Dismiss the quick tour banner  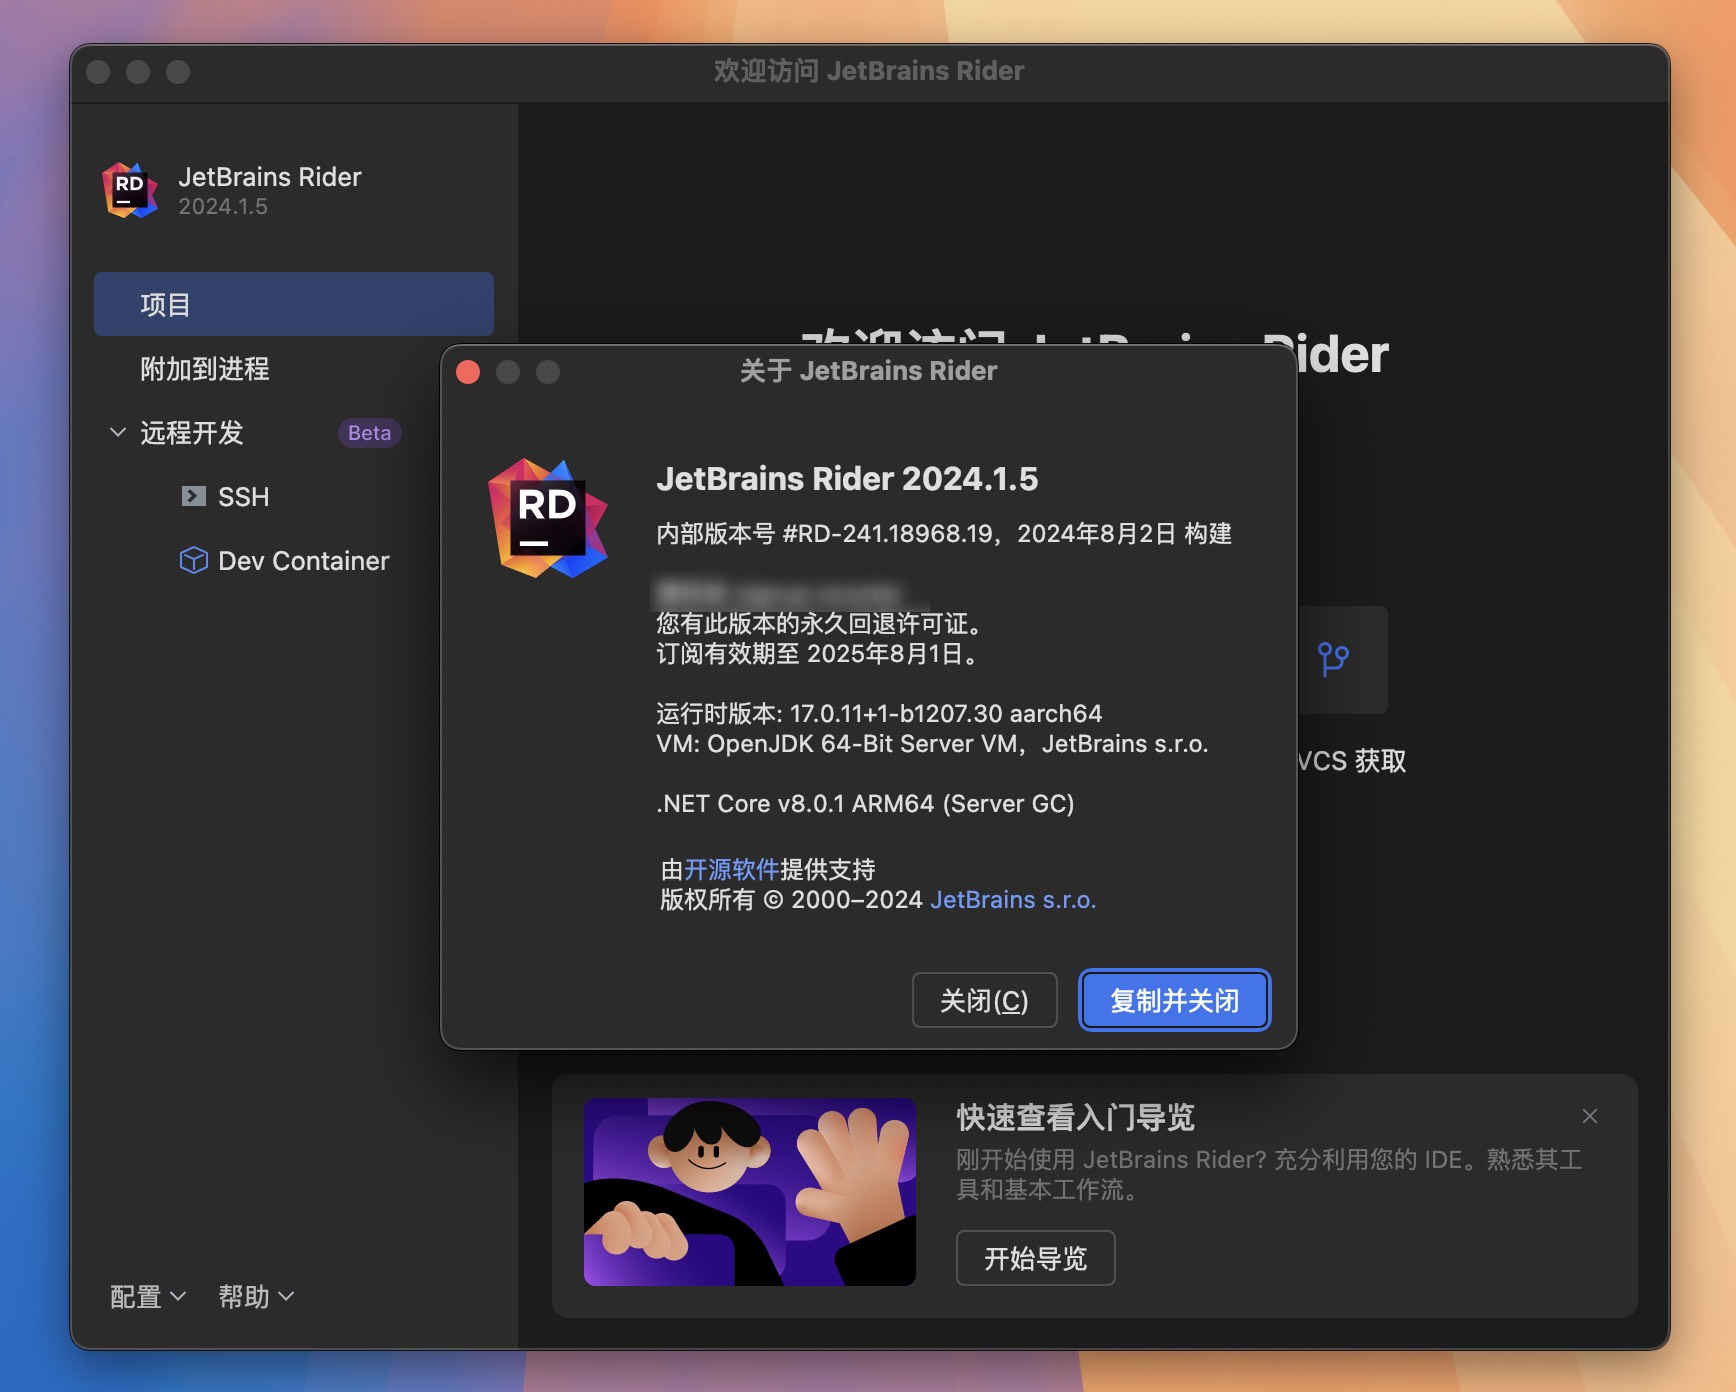point(1589,1116)
